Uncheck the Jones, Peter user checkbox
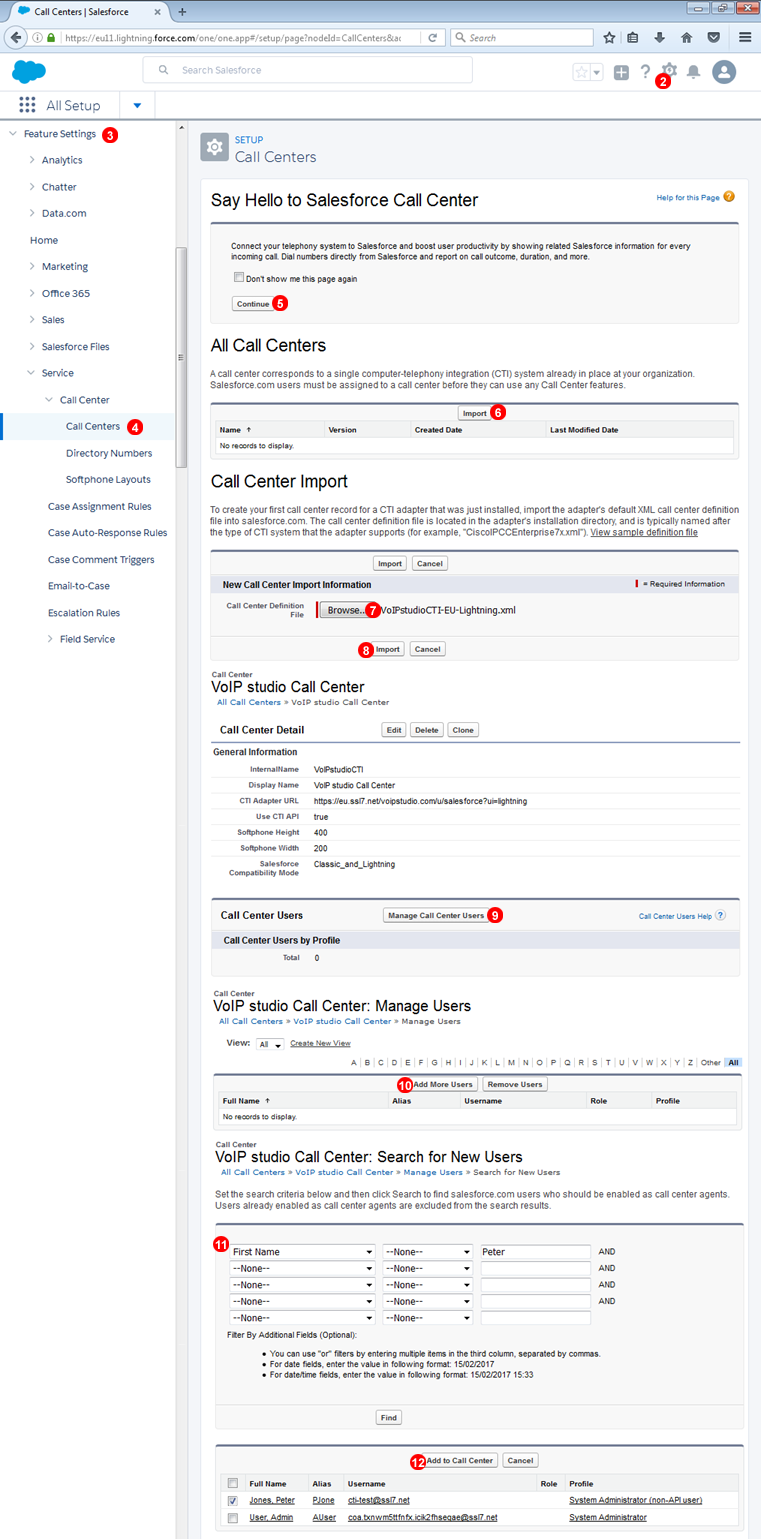The width and height of the screenshot is (761, 1539). 232,1501
